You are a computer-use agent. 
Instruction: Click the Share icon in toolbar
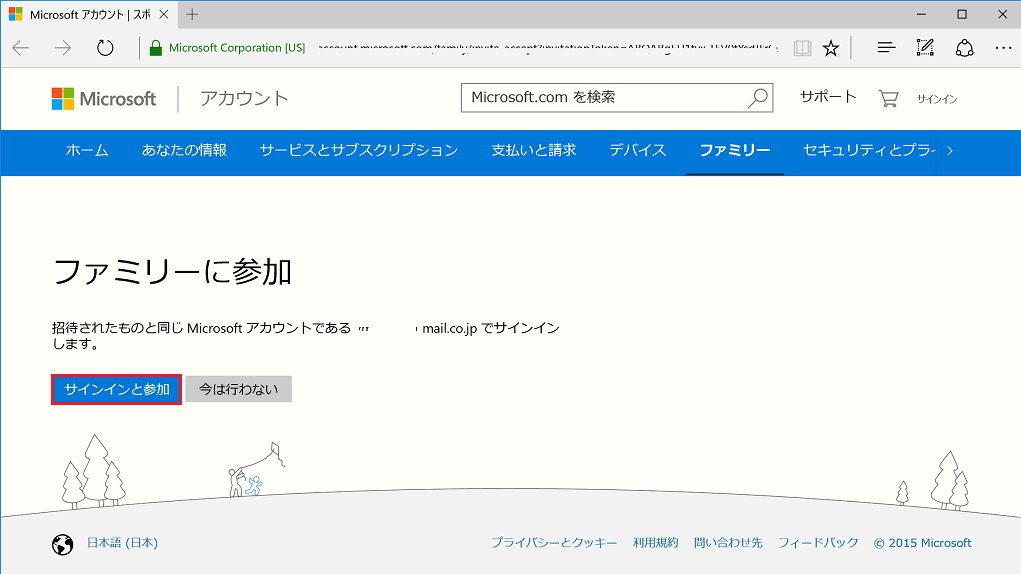click(x=964, y=48)
